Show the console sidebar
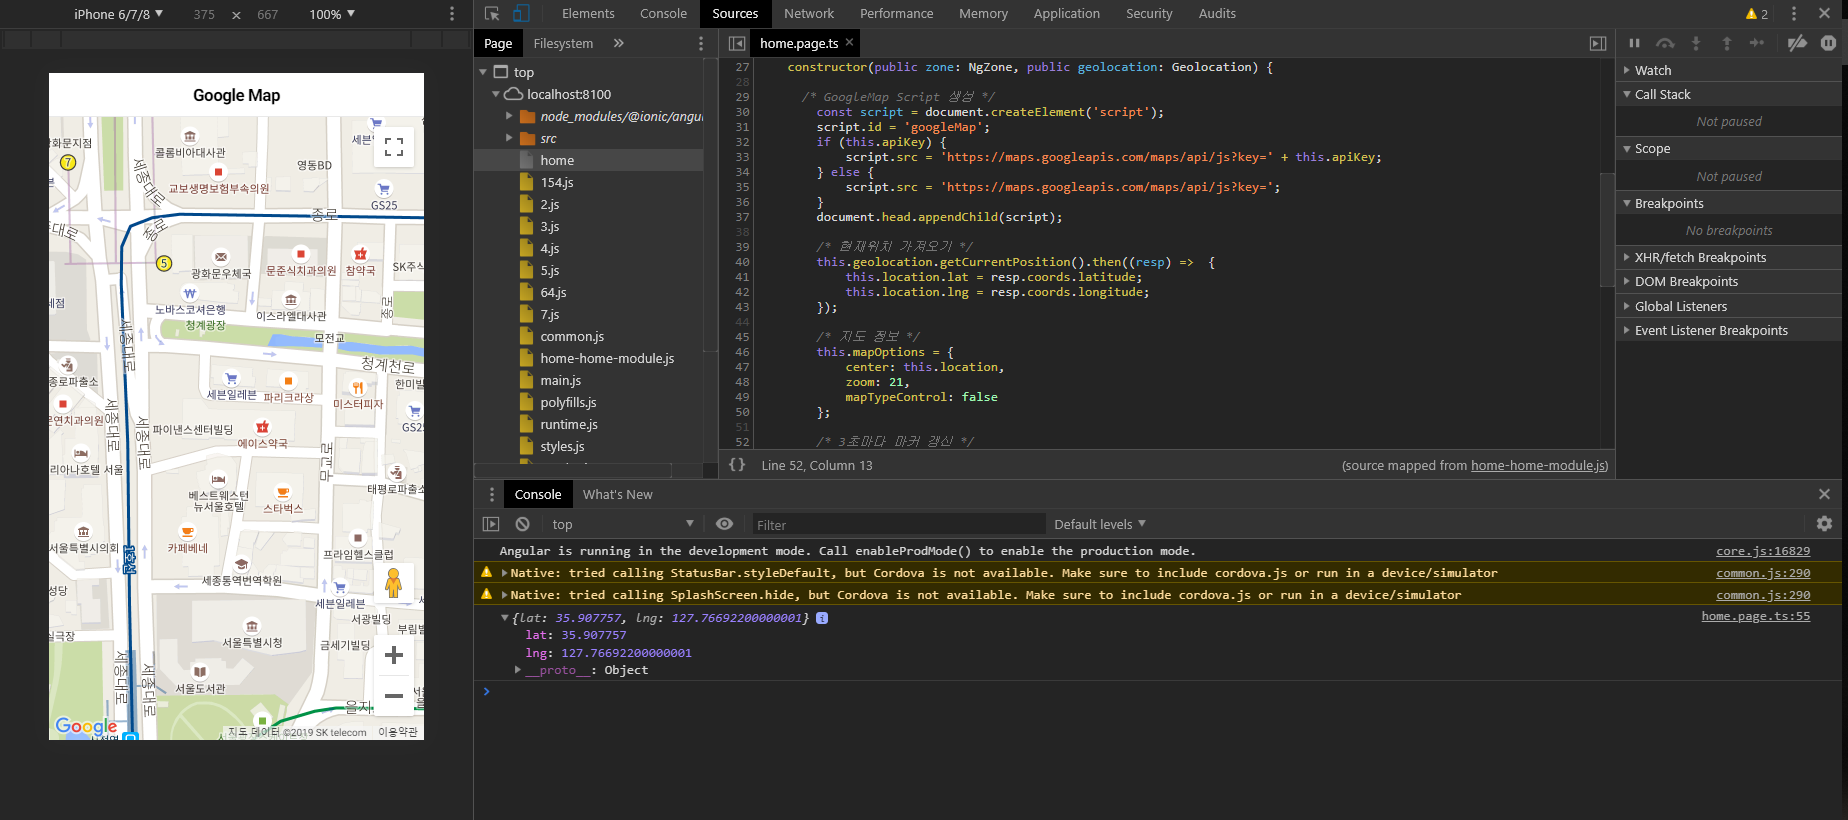 click(x=491, y=524)
